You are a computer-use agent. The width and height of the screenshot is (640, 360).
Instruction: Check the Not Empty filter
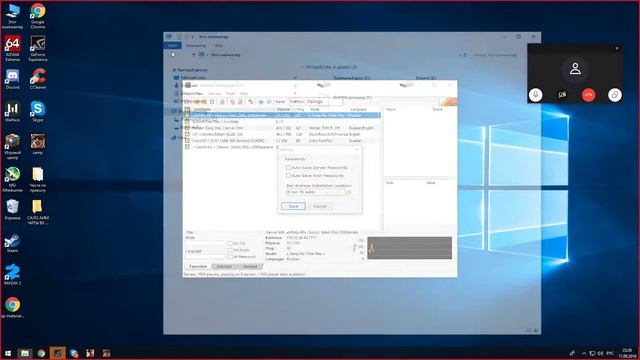pyautogui.click(x=230, y=250)
